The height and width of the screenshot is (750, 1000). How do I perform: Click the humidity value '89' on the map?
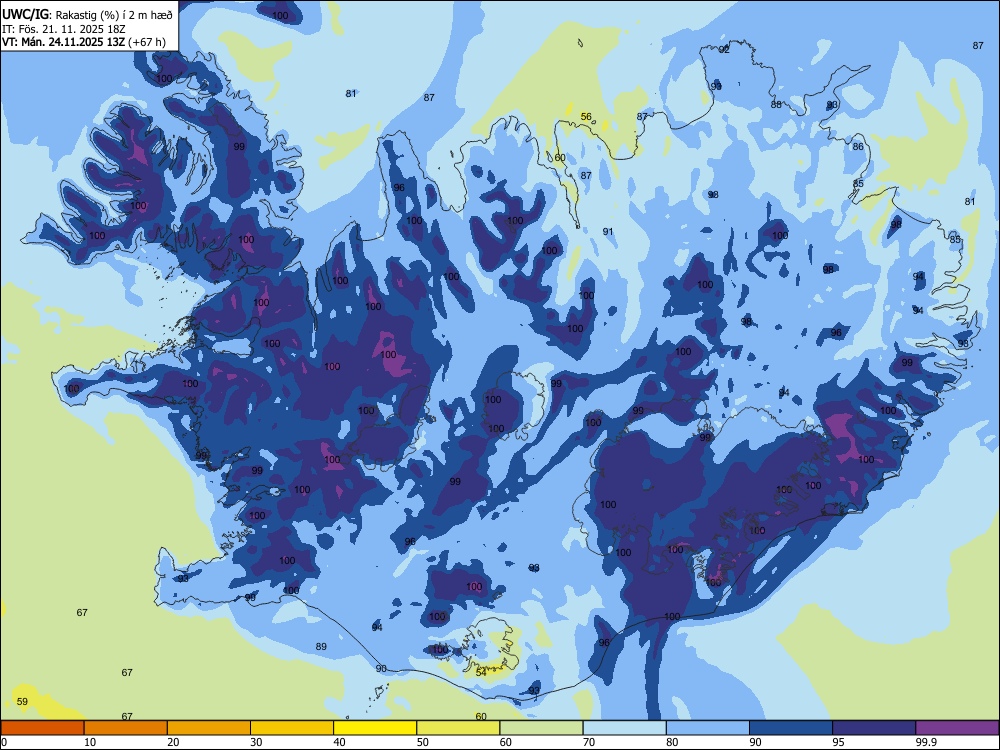click(x=321, y=646)
